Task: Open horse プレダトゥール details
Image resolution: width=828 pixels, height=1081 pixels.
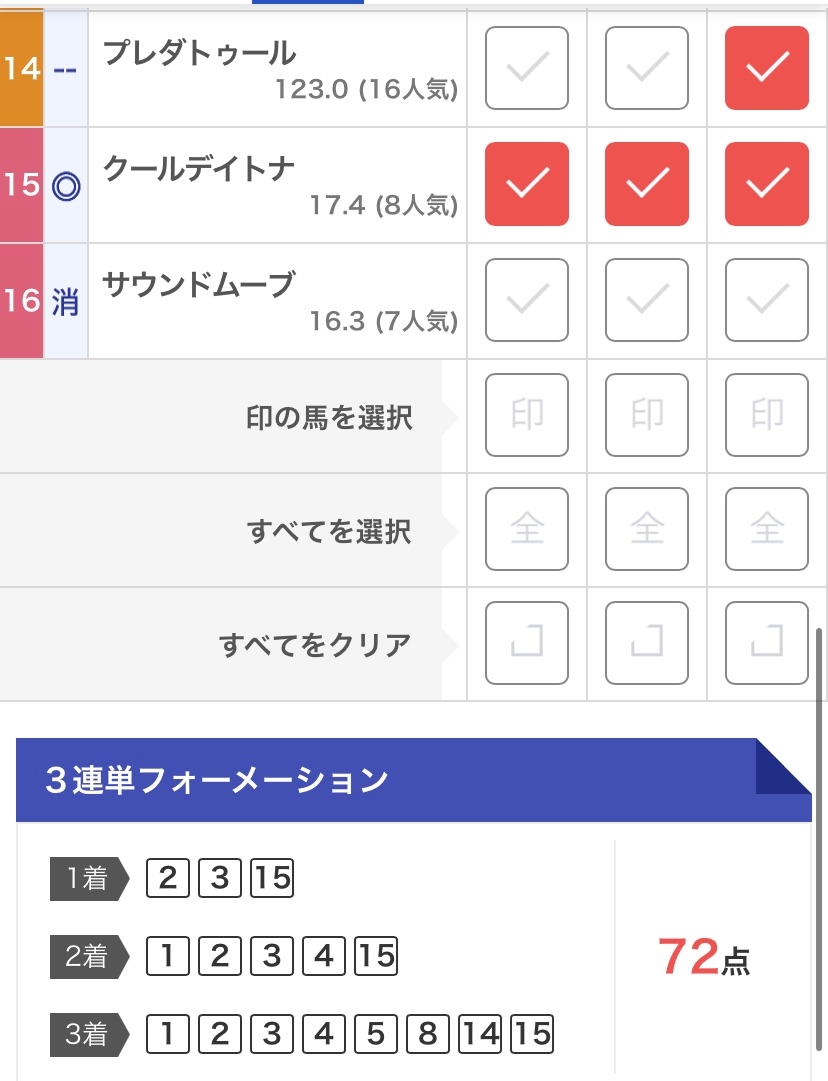Action: point(200,52)
